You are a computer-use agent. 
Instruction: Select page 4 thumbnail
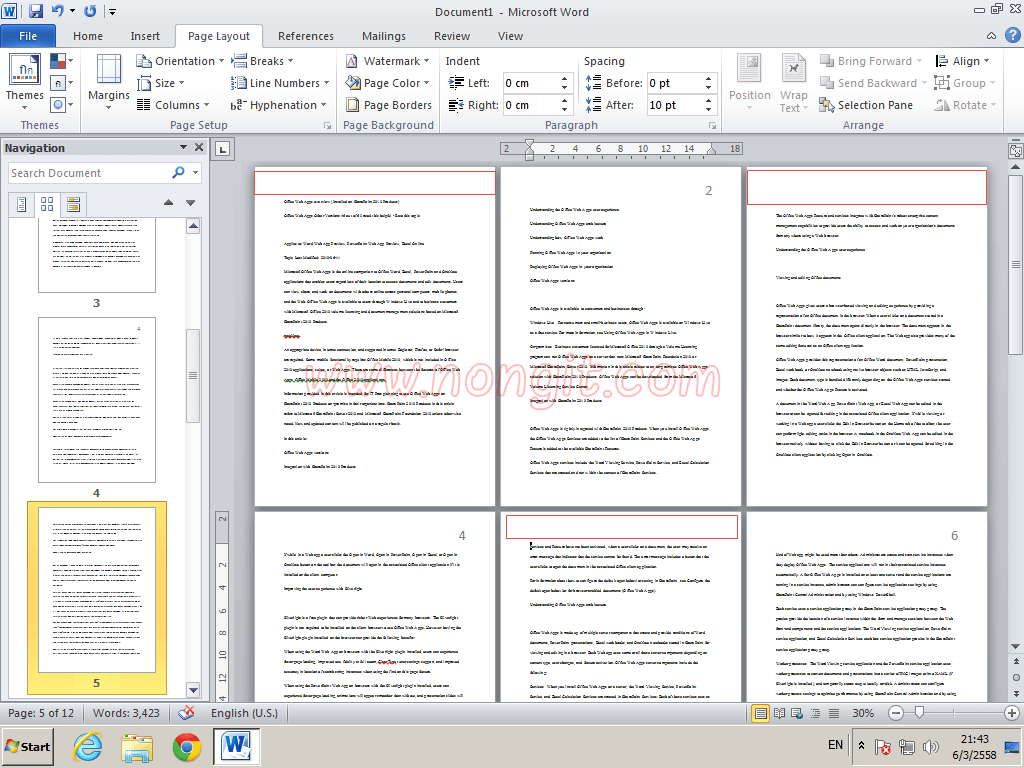click(97, 400)
